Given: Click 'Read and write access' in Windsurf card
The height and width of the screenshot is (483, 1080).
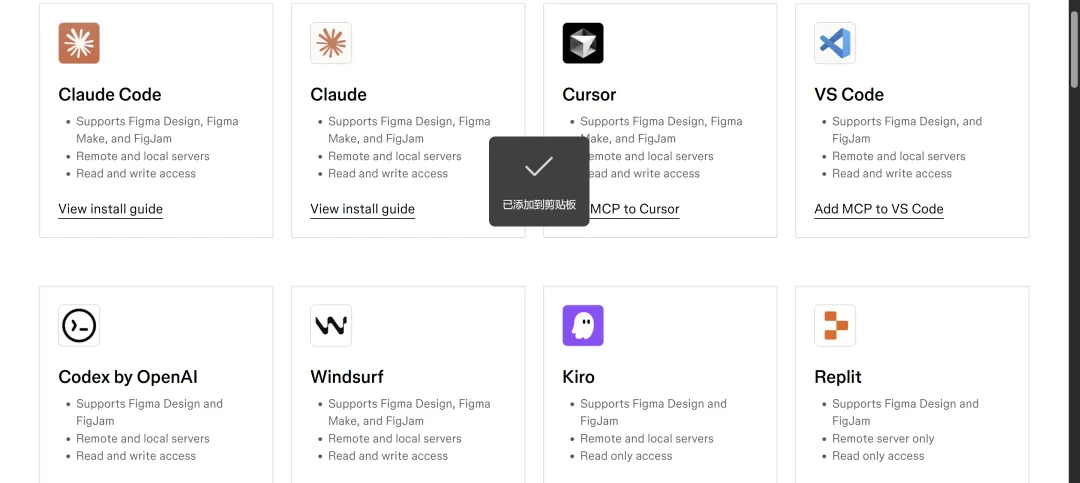Looking at the screenshot, I should (x=388, y=455).
